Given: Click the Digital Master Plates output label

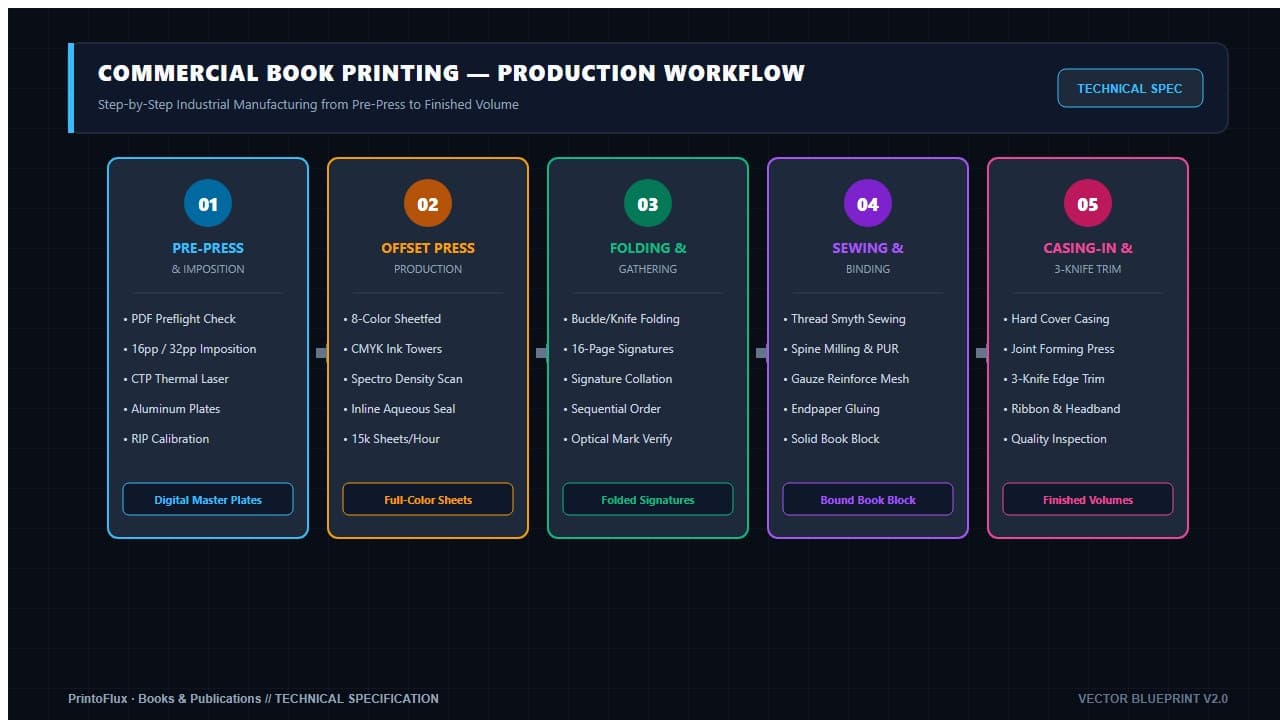Looking at the screenshot, I should (x=208, y=499).
